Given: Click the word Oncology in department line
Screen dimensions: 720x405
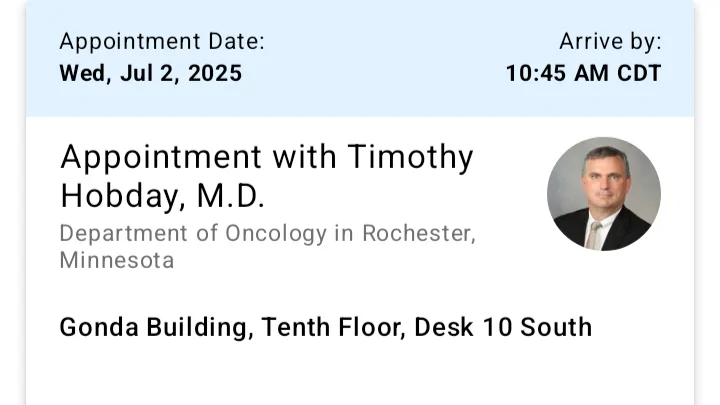Looking at the screenshot, I should click(x=276, y=233).
